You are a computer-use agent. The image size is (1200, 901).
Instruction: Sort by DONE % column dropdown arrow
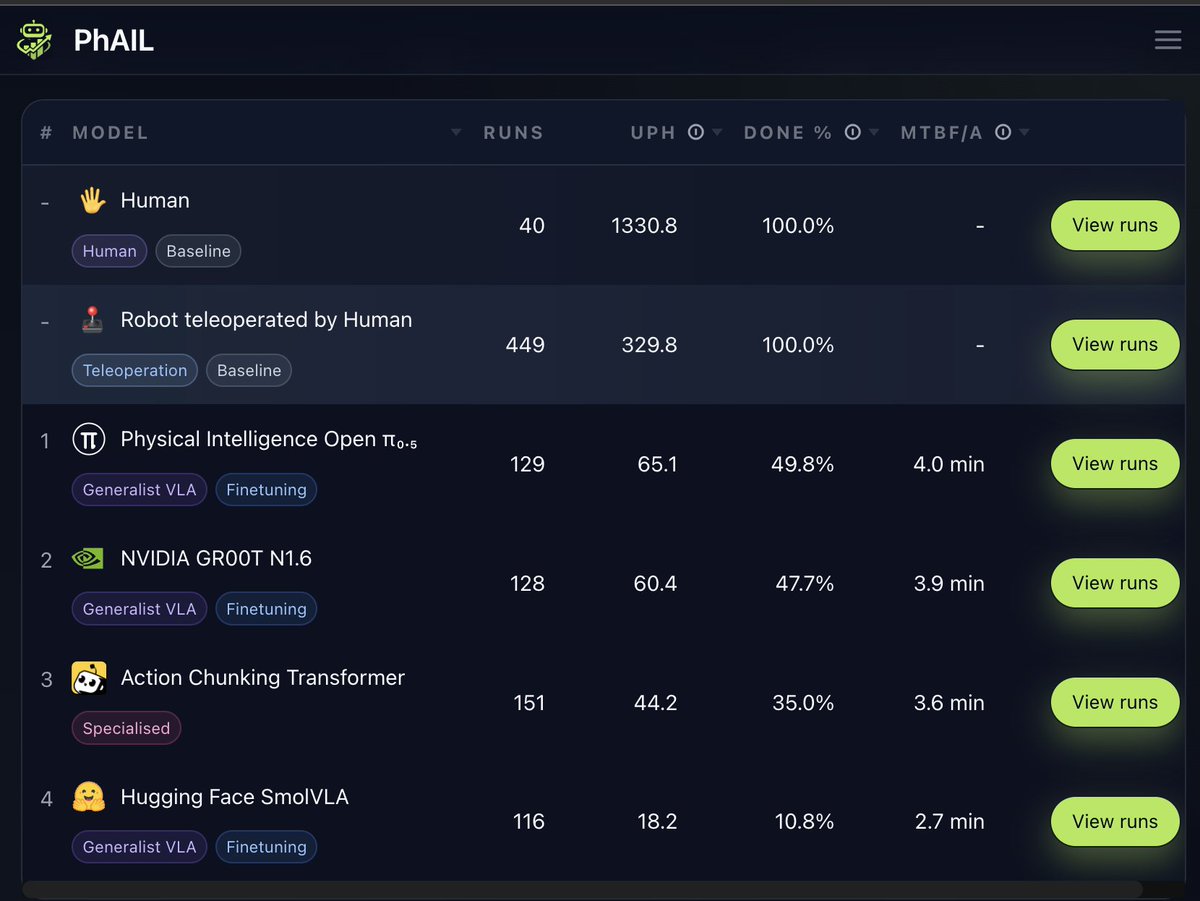pyautogui.click(x=873, y=133)
